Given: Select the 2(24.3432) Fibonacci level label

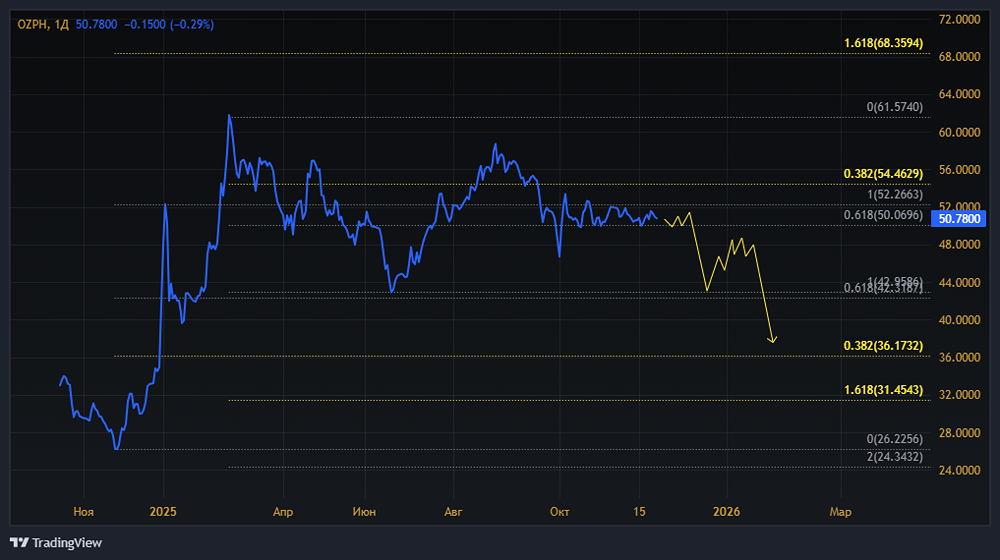Looking at the screenshot, I should click(894, 457).
